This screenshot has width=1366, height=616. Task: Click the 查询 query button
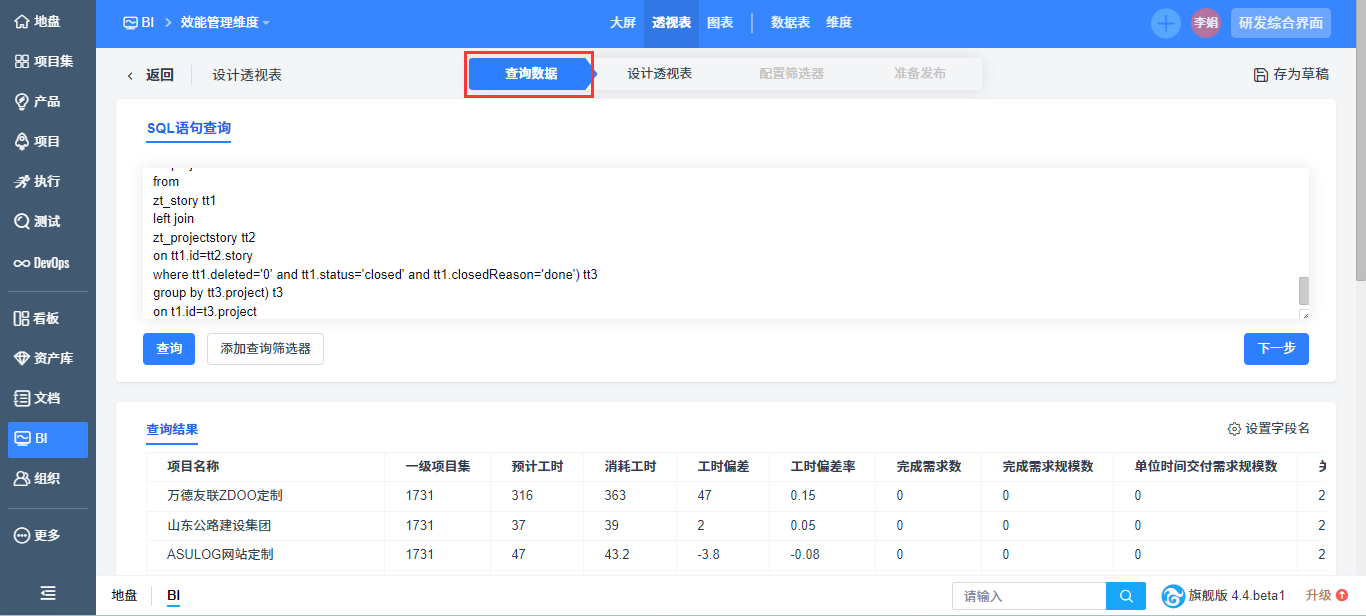[x=169, y=349]
